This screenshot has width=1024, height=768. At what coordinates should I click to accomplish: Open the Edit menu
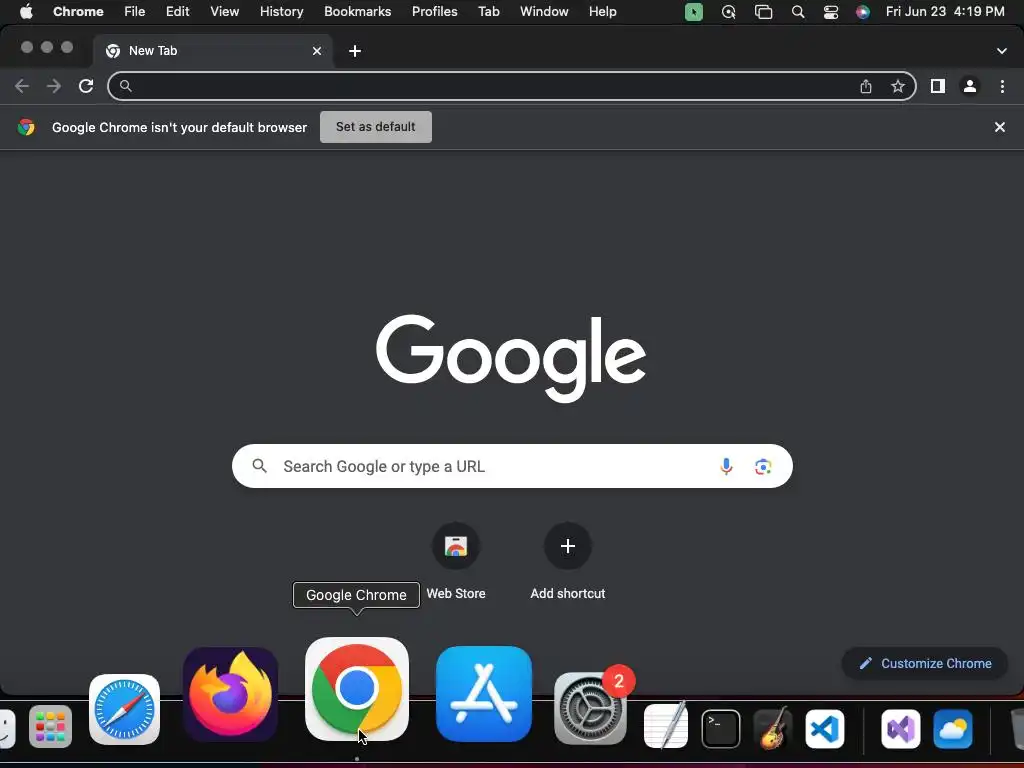[178, 12]
